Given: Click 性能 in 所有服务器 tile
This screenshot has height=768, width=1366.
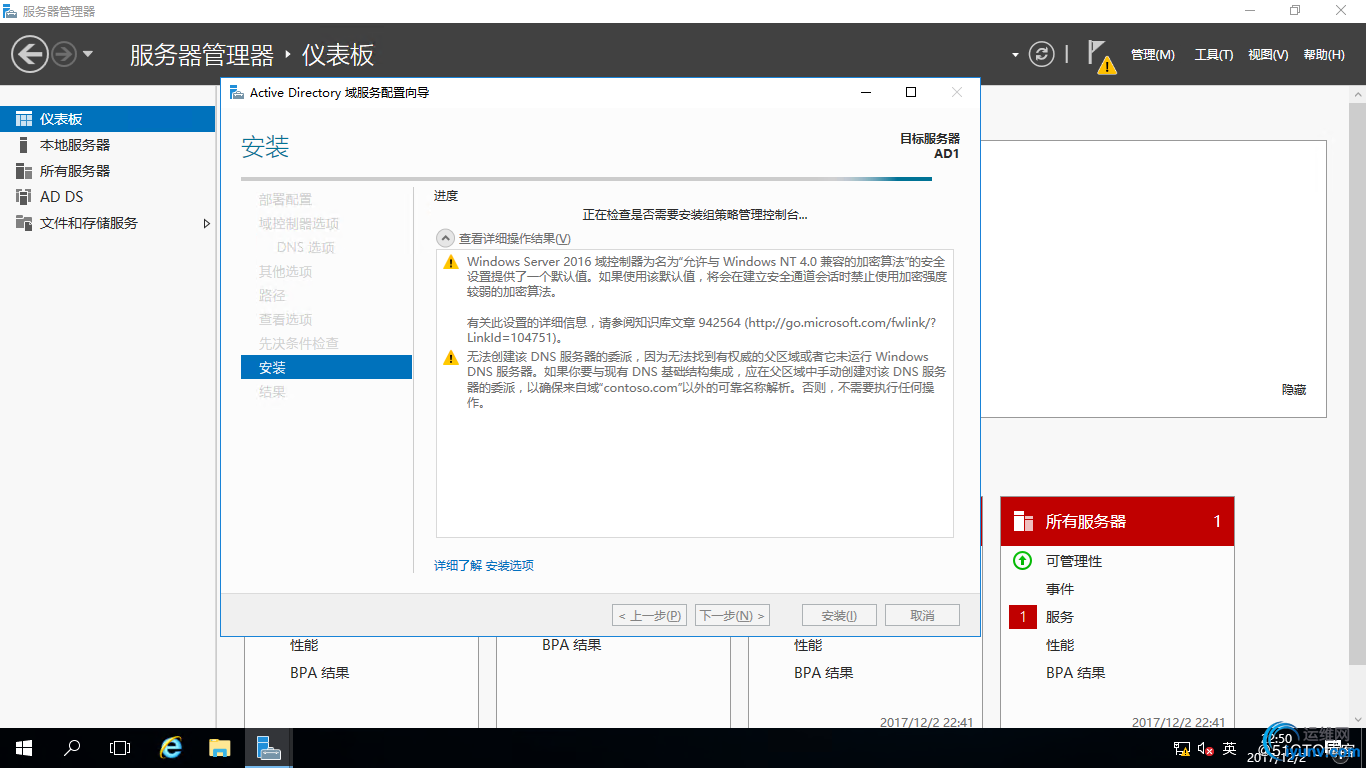Looking at the screenshot, I should (1060, 645).
